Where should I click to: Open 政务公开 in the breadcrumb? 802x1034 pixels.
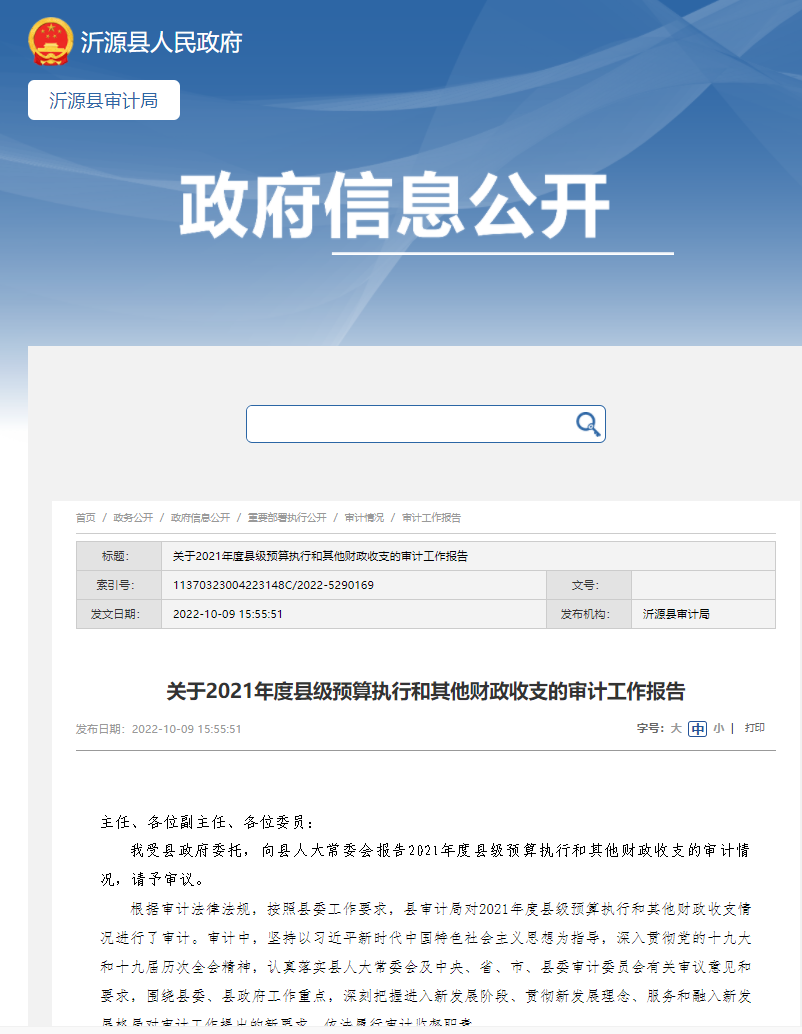pyautogui.click(x=133, y=518)
